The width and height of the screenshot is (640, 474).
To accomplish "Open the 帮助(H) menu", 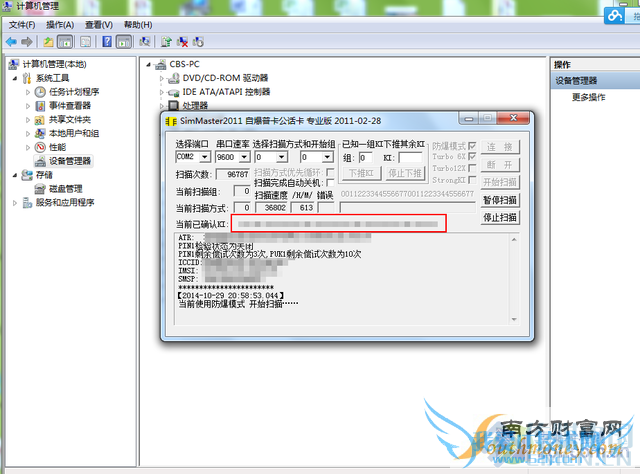I will click(138, 25).
